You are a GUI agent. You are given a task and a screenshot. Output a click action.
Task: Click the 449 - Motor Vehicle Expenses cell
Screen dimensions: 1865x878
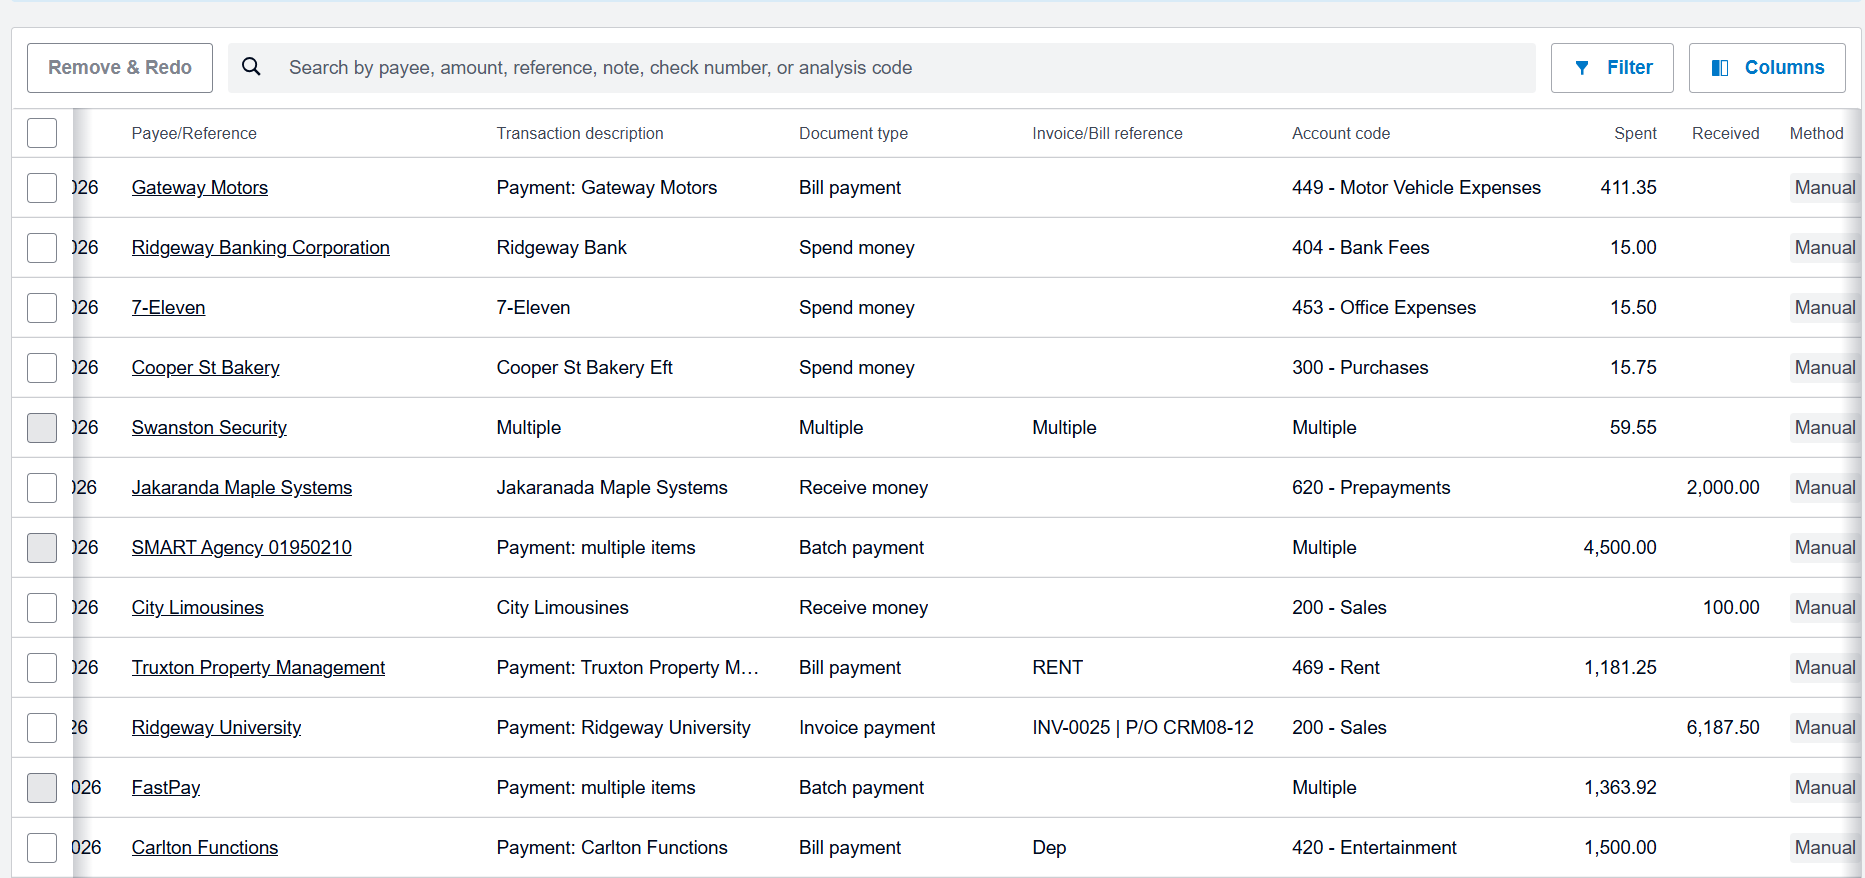[1416, 187]
